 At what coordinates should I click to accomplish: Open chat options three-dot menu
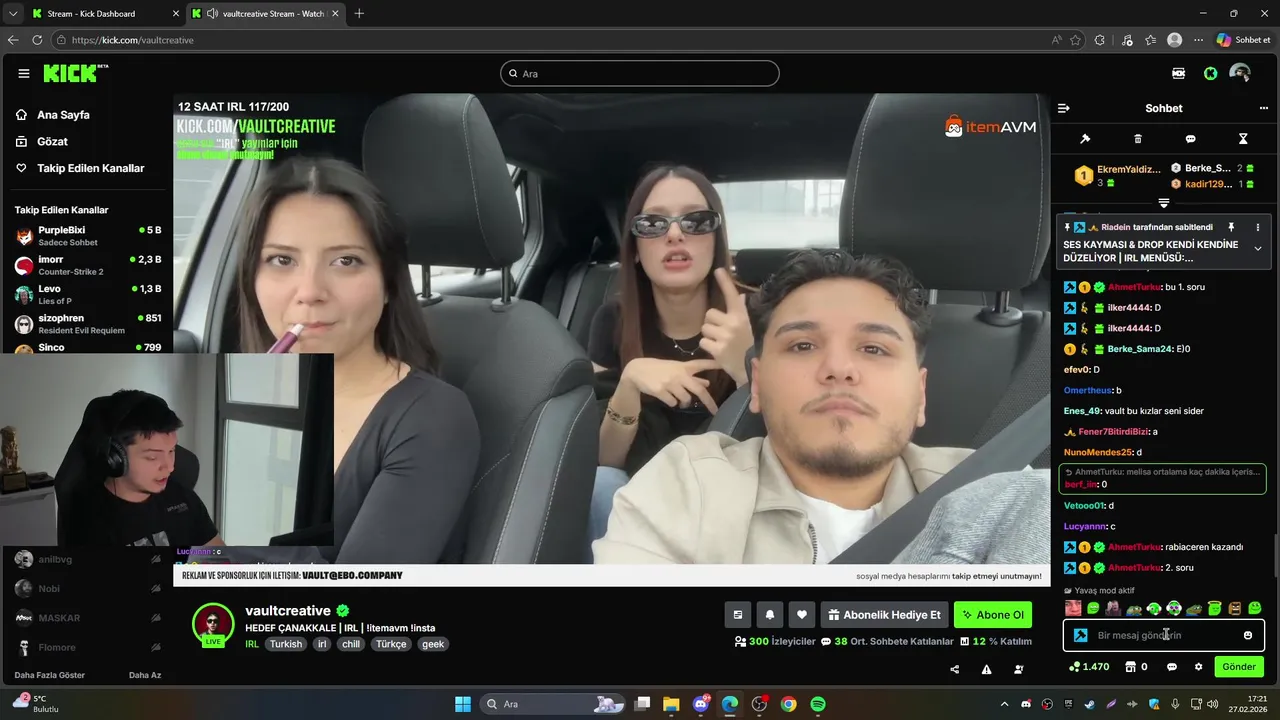point(1264,108)
